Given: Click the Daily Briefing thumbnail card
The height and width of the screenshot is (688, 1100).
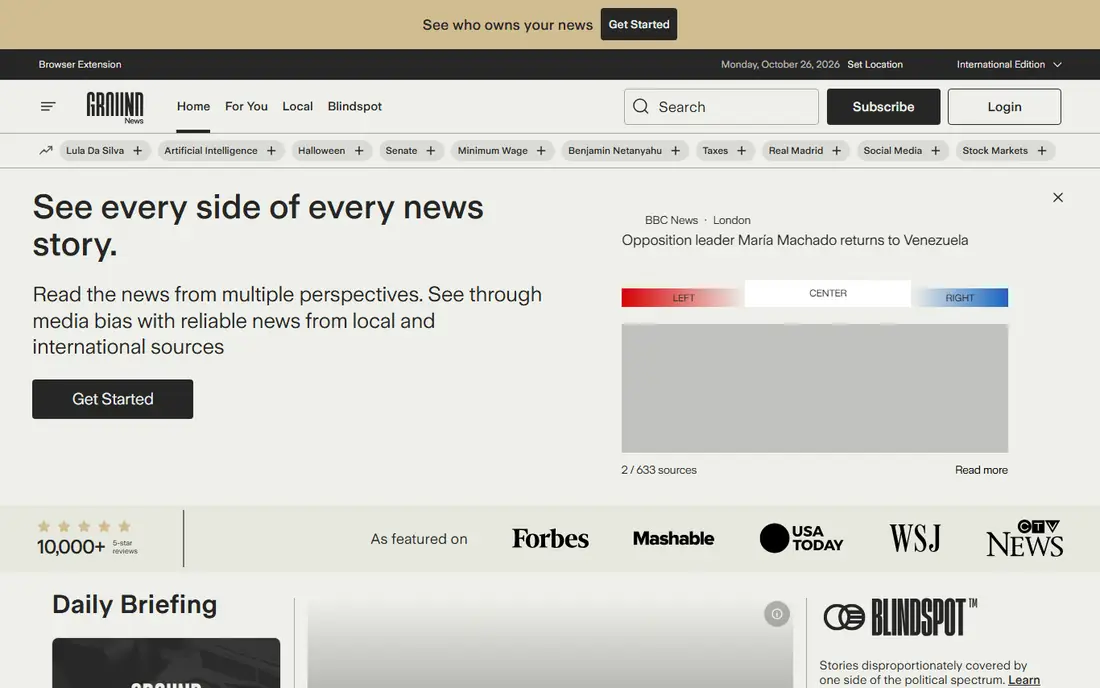Looking at the screenshot, I should click(x=166, y=663).
